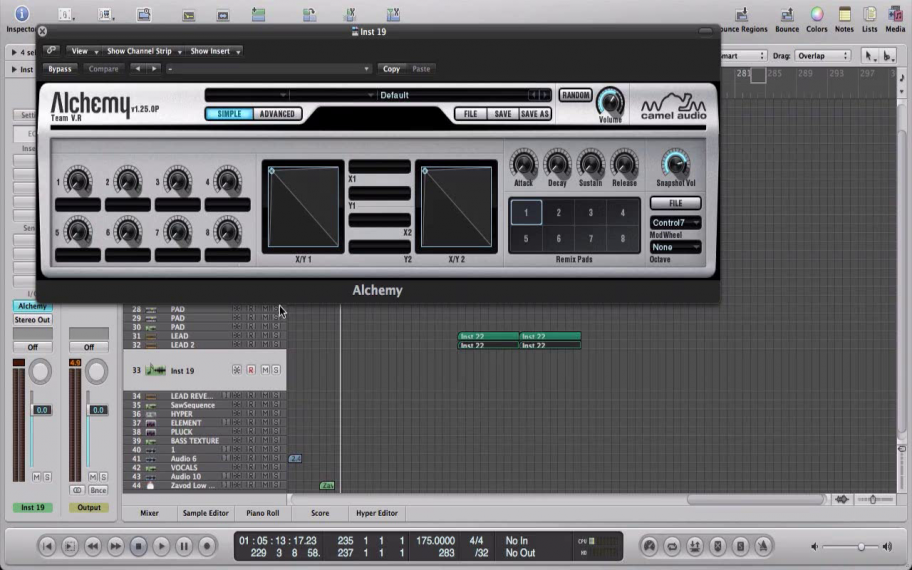Click the Record transport button
This screenshot has width=912, height=570.
206,546
